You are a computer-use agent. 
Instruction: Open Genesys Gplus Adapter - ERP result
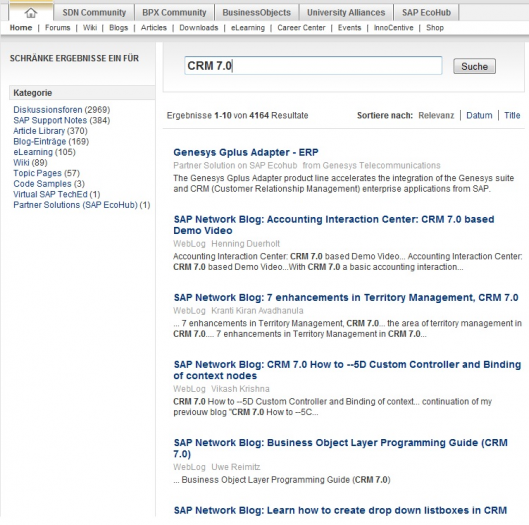pos(246,152)
